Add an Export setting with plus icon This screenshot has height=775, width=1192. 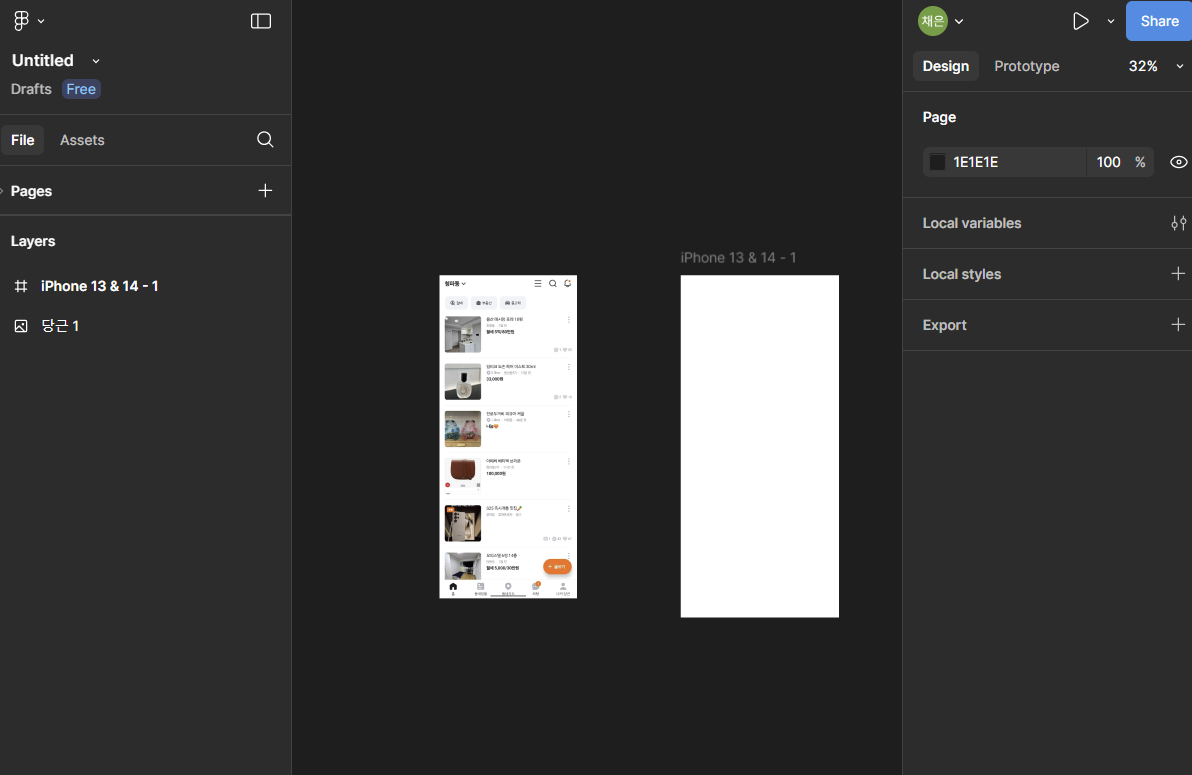[1178, 325]
